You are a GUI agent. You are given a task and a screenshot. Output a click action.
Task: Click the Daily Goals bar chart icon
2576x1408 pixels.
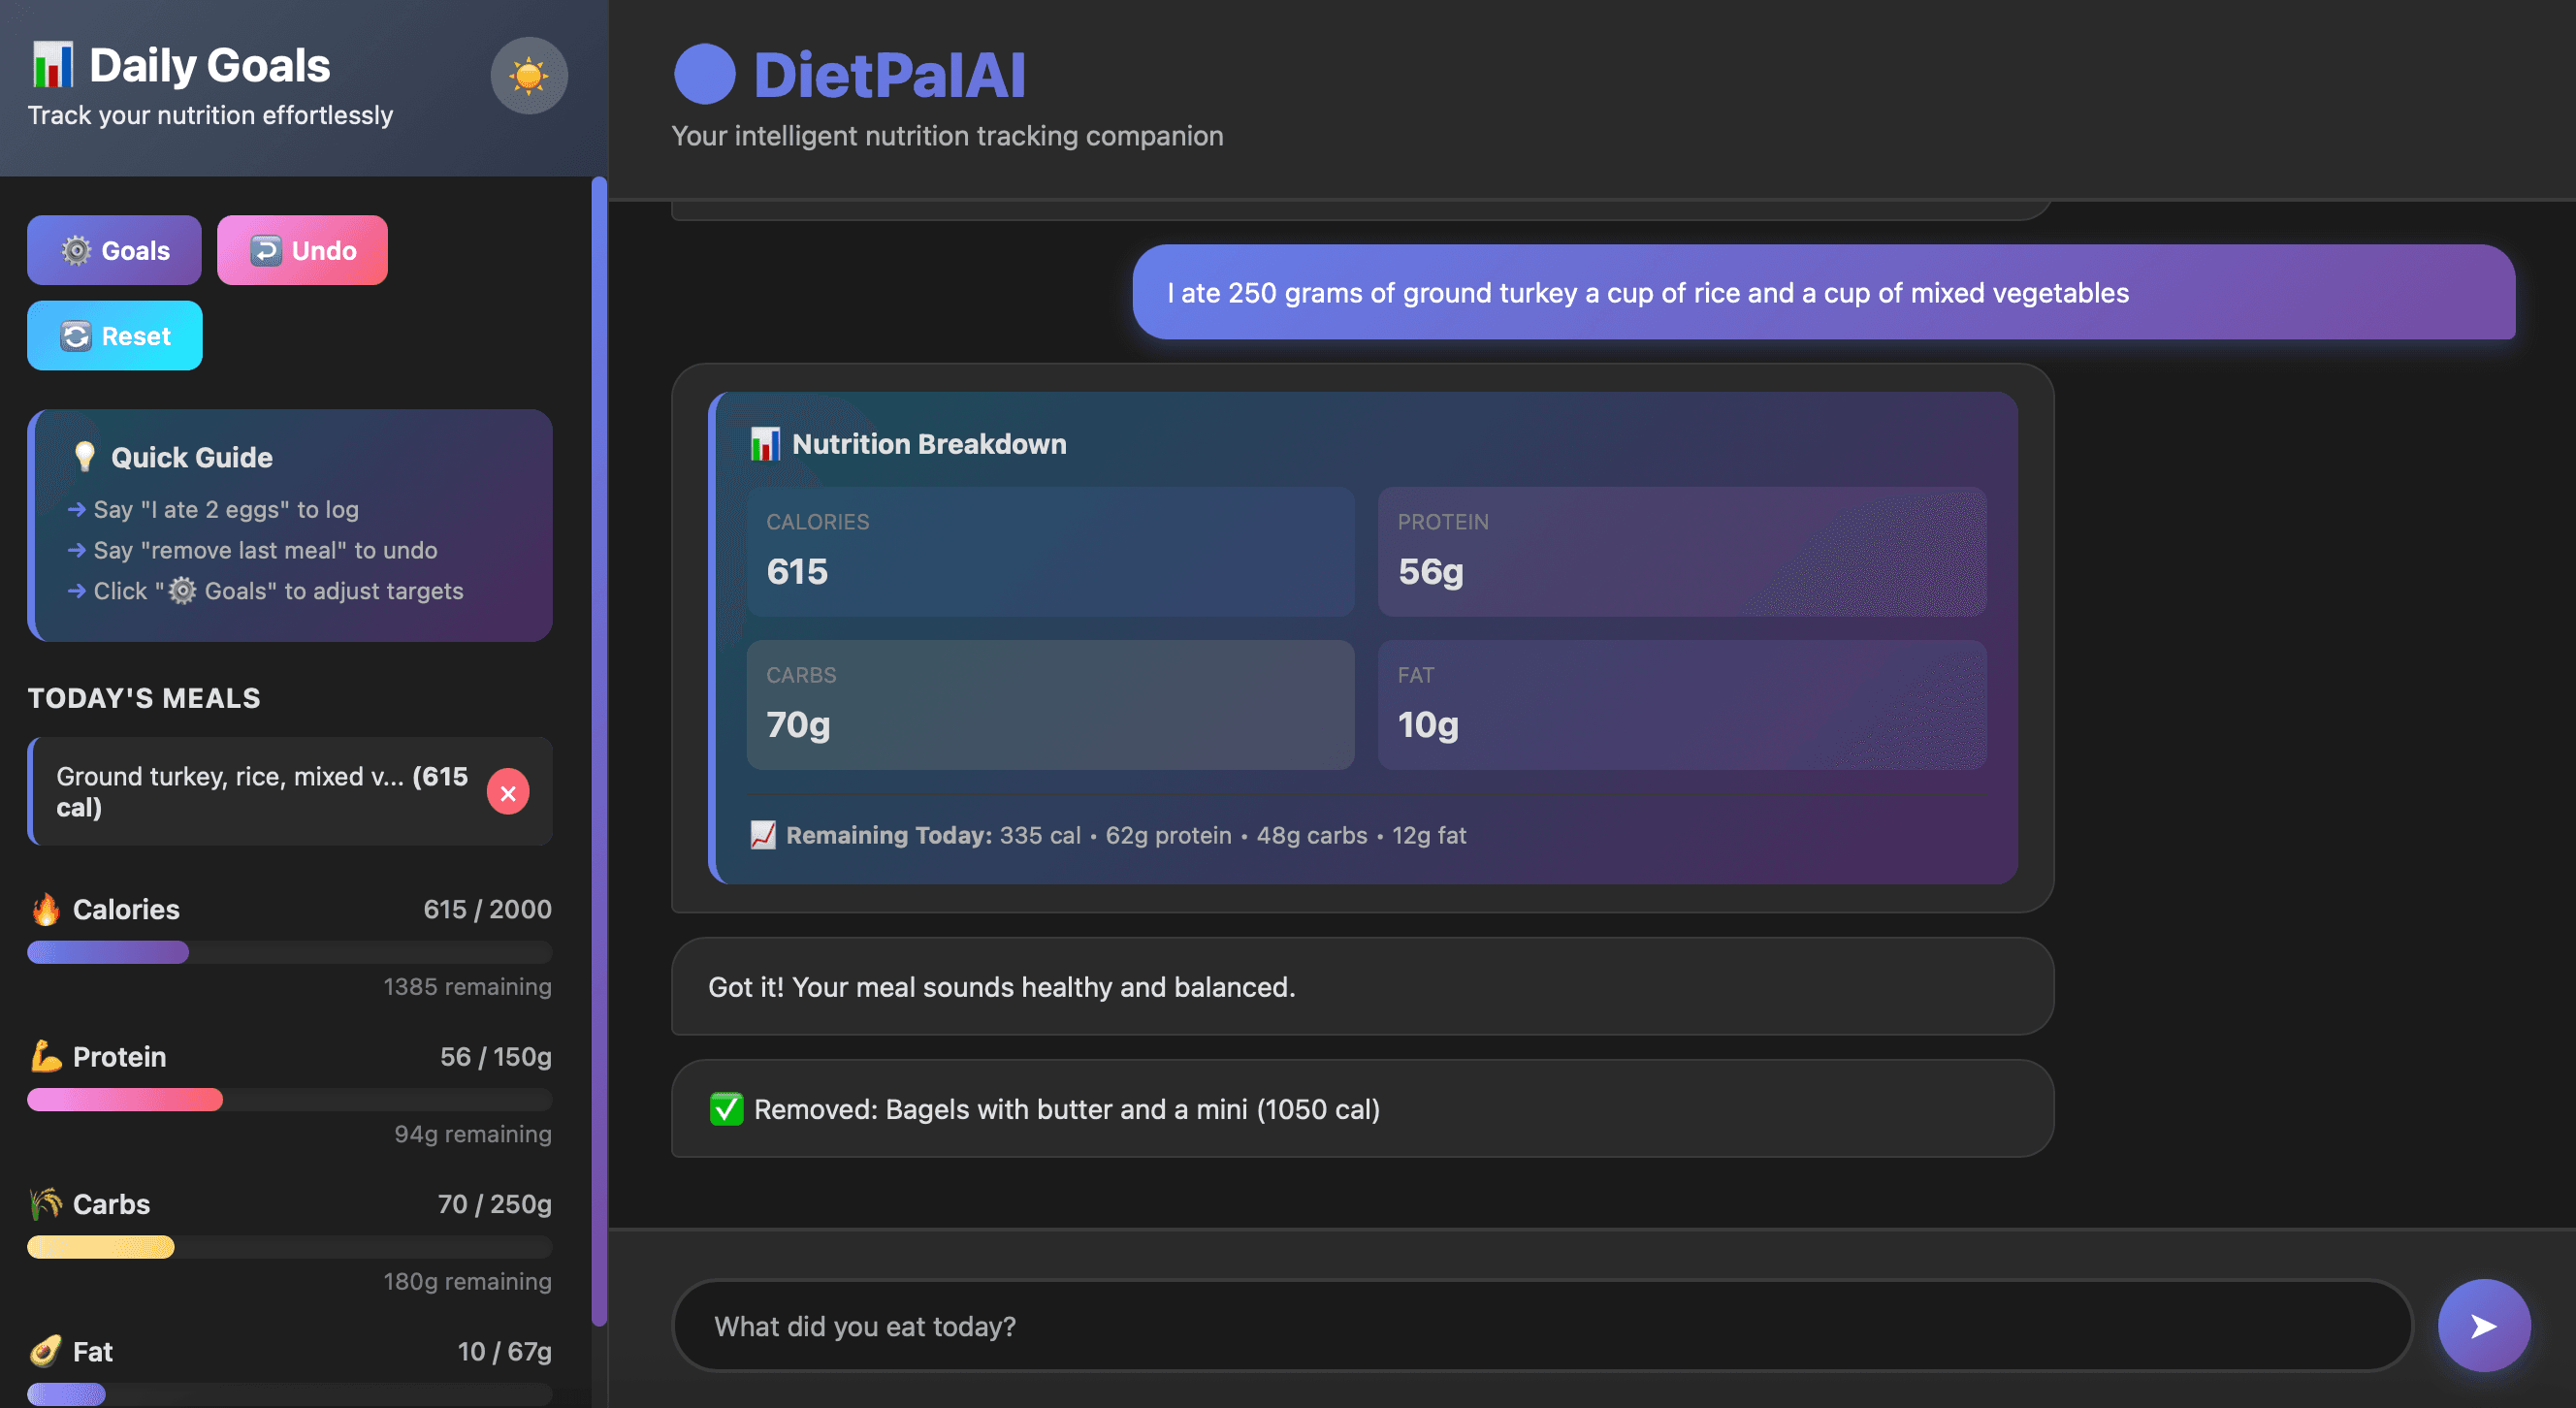(52, 62)
